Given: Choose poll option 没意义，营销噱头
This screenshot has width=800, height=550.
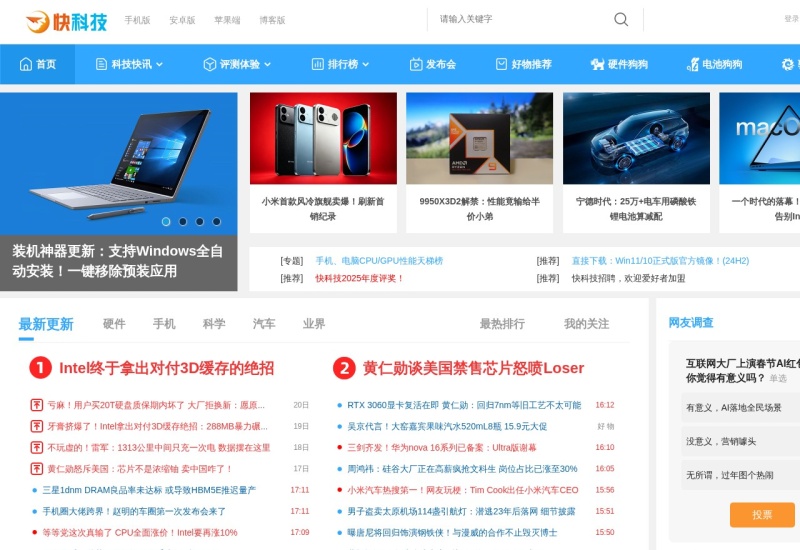Looking at the screenshot, I should coord(740,441).
